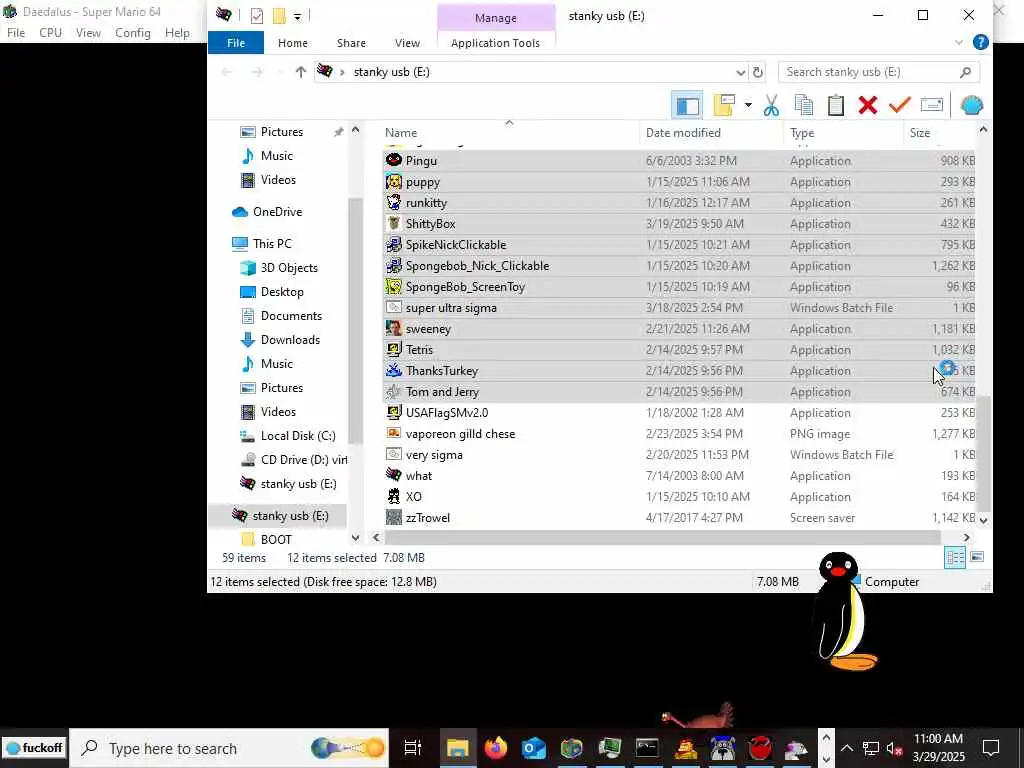The image size is (1024, 768).
Task: Select the Pingu application file
Action: 679,161
